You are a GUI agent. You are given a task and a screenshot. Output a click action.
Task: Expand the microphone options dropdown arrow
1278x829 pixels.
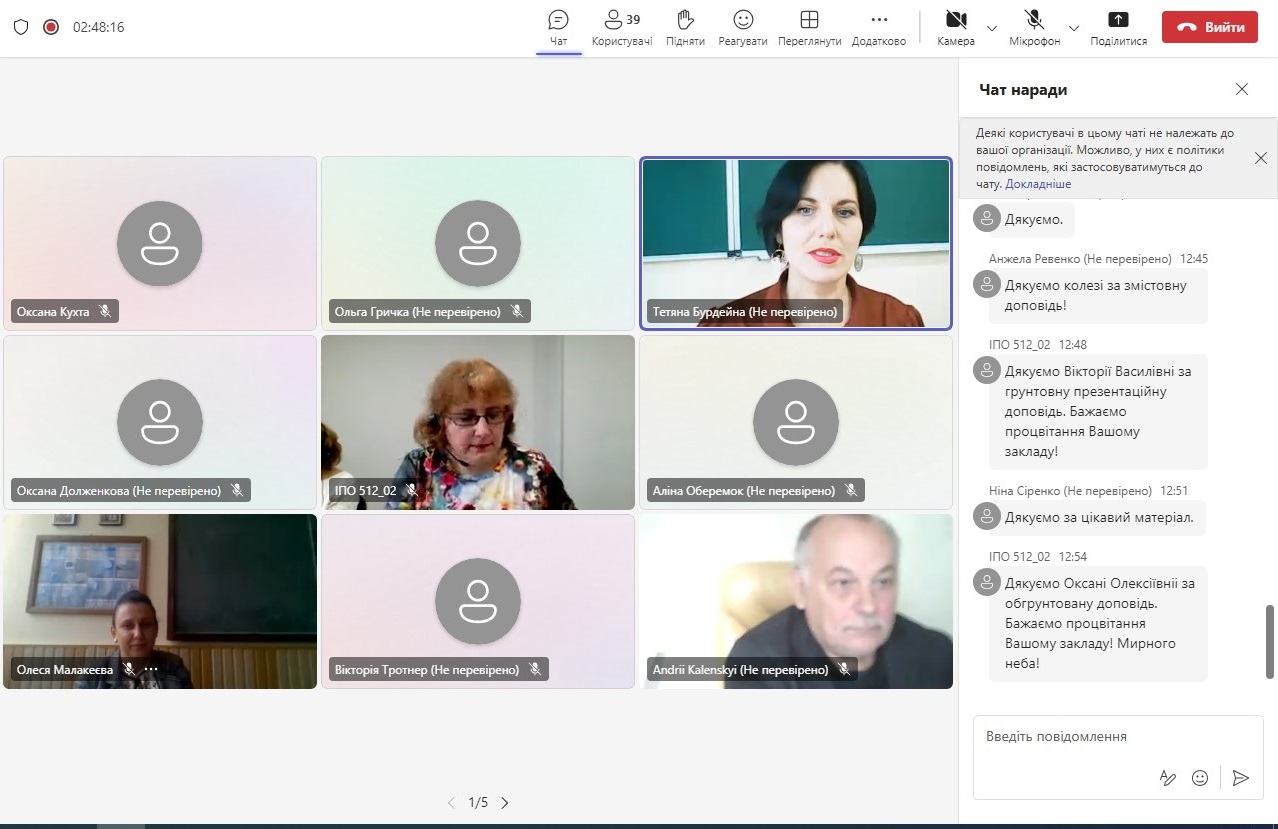coord(1074,28)
